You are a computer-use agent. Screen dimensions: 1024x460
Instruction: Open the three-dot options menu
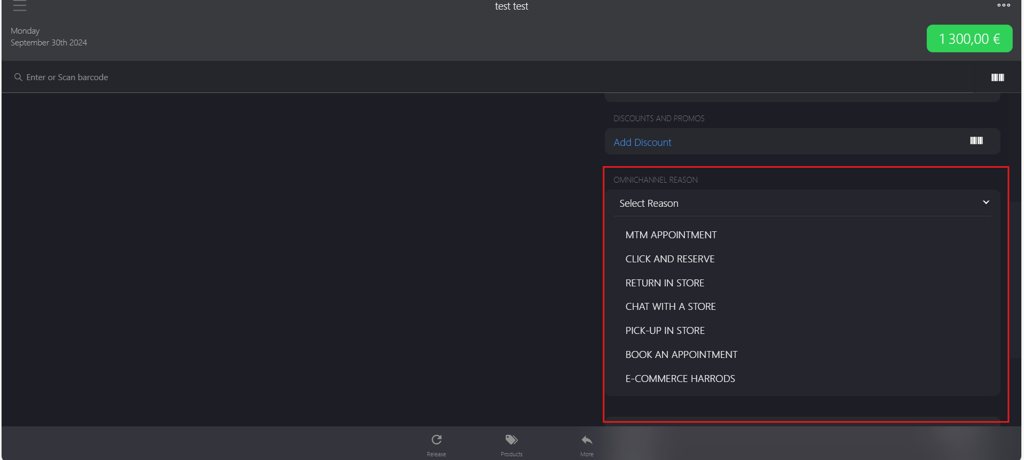(1003, 5)
